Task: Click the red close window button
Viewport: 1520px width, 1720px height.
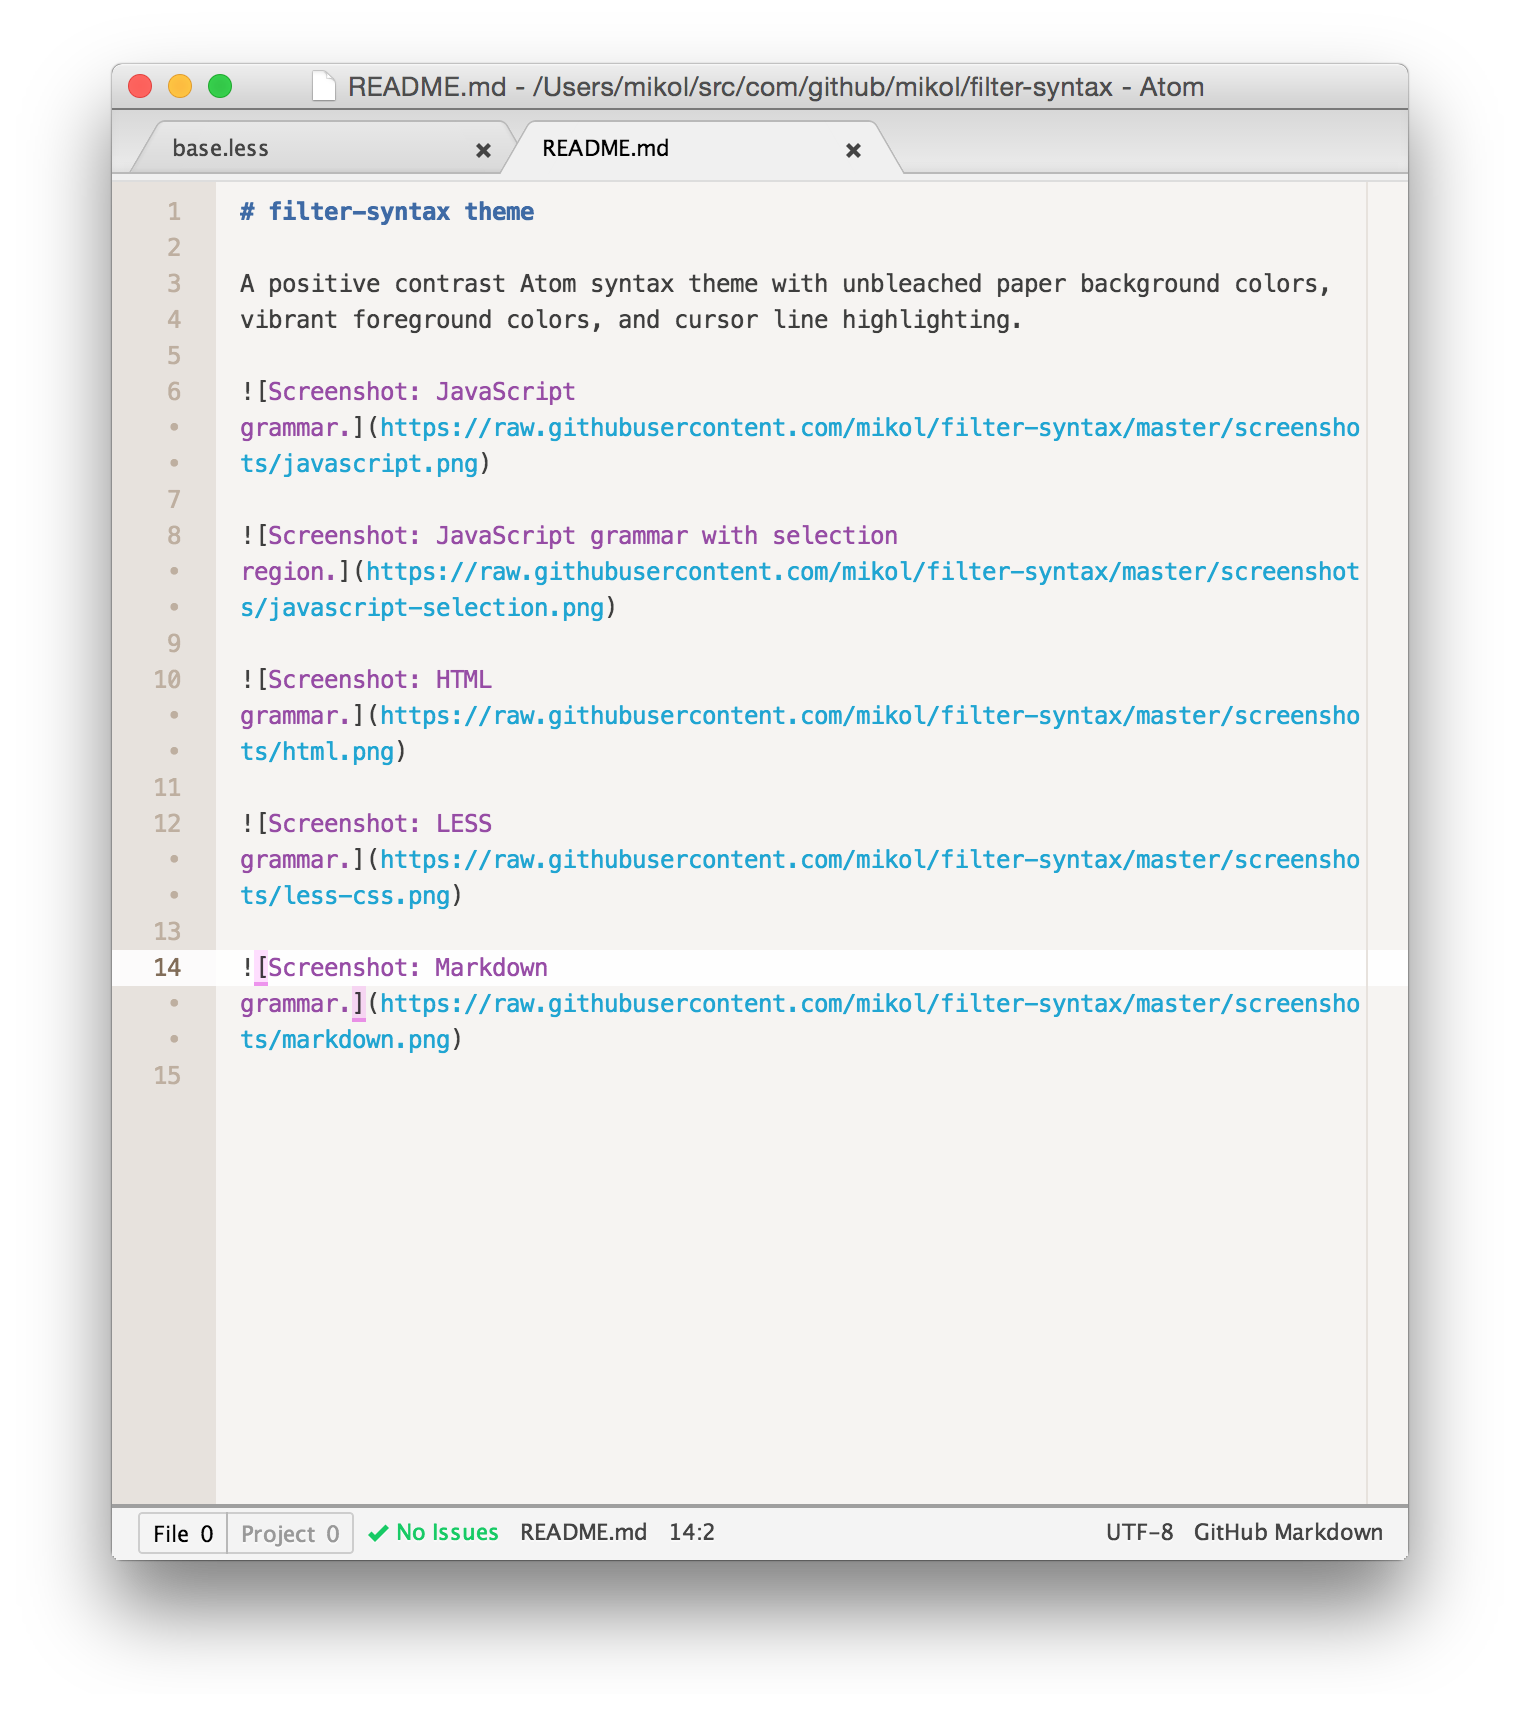Action: [140, 86]
